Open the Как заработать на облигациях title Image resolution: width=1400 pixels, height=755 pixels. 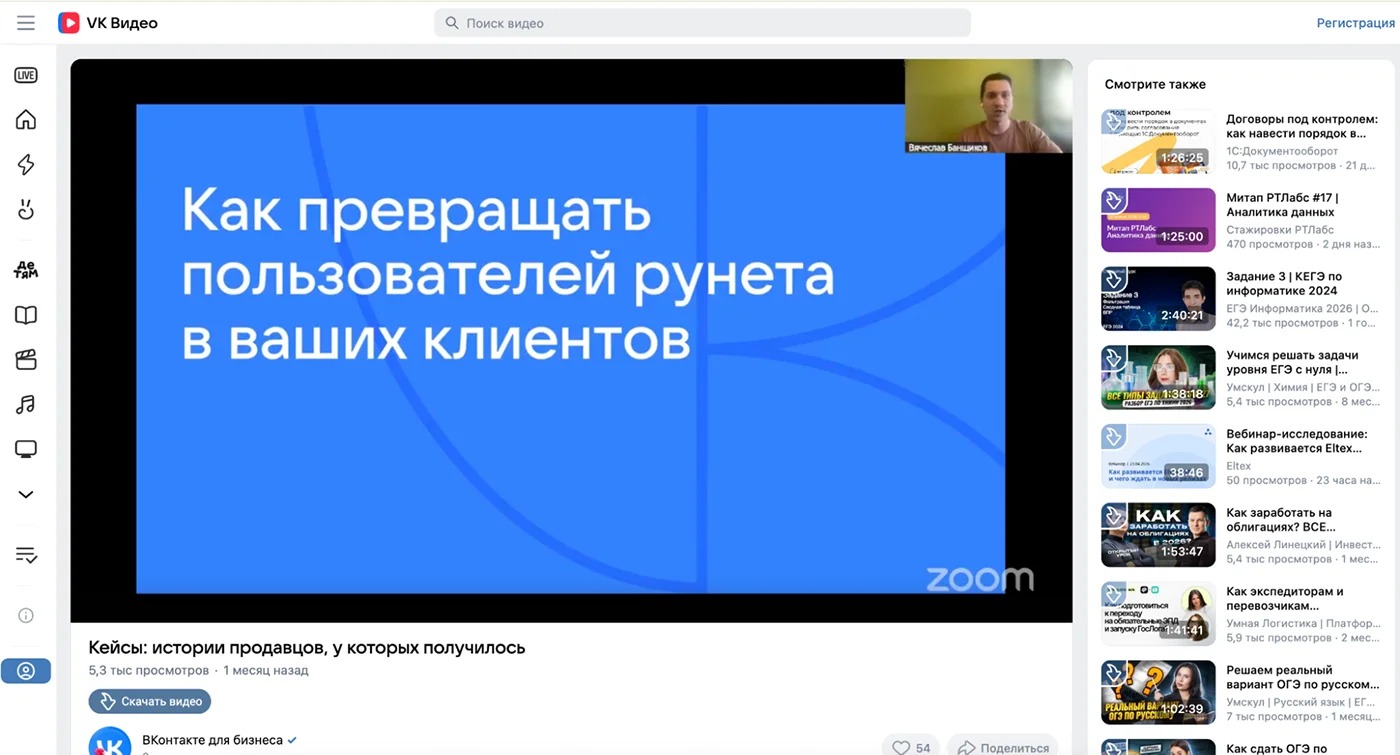[1281, 520]
